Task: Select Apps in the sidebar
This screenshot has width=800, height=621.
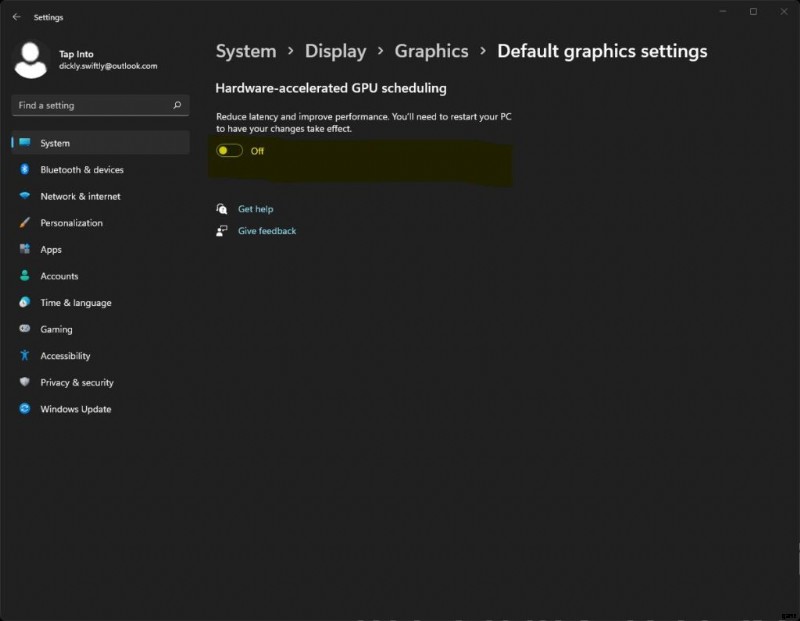Action: tap(101, 249)
